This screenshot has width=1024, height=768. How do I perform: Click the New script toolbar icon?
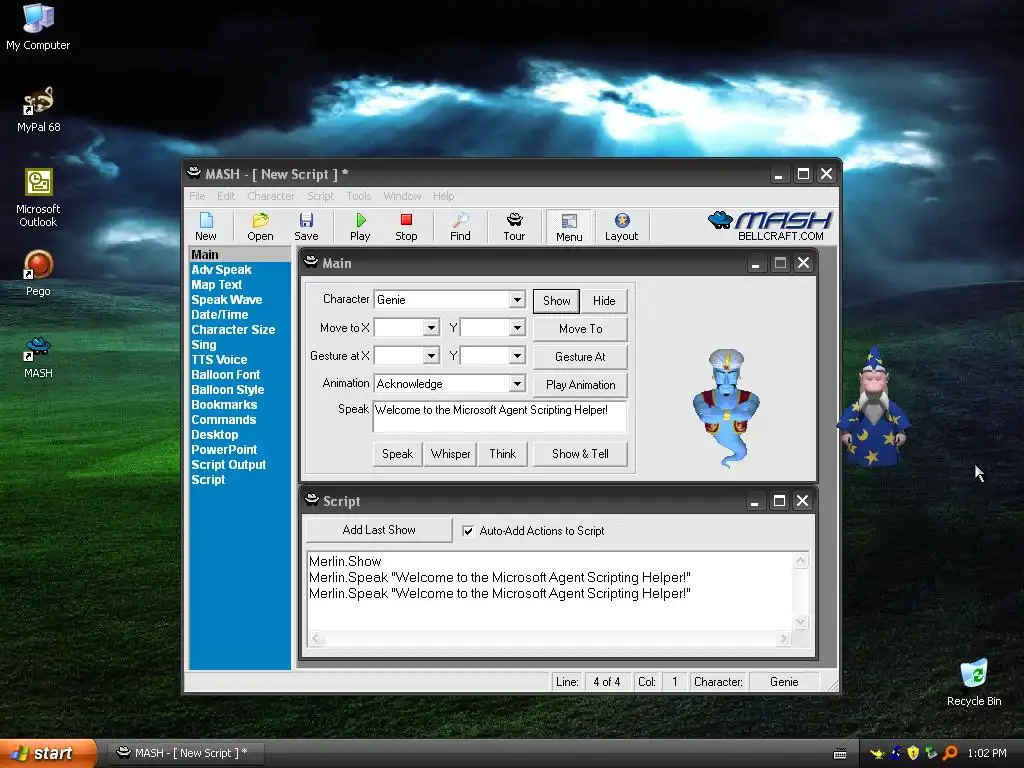click(x=206, y=227)
